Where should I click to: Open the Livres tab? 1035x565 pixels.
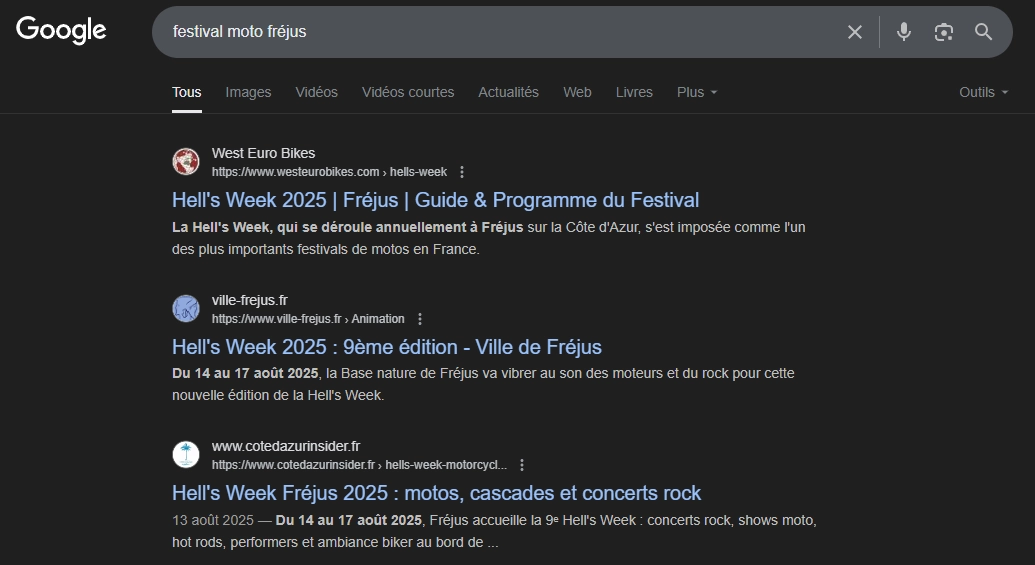tap(634, 92)
